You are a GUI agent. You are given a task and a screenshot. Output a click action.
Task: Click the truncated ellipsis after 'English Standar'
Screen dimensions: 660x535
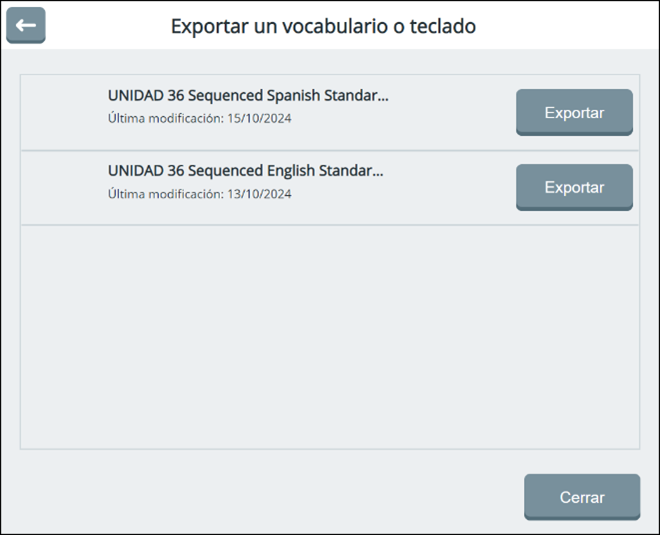(378, 173)
